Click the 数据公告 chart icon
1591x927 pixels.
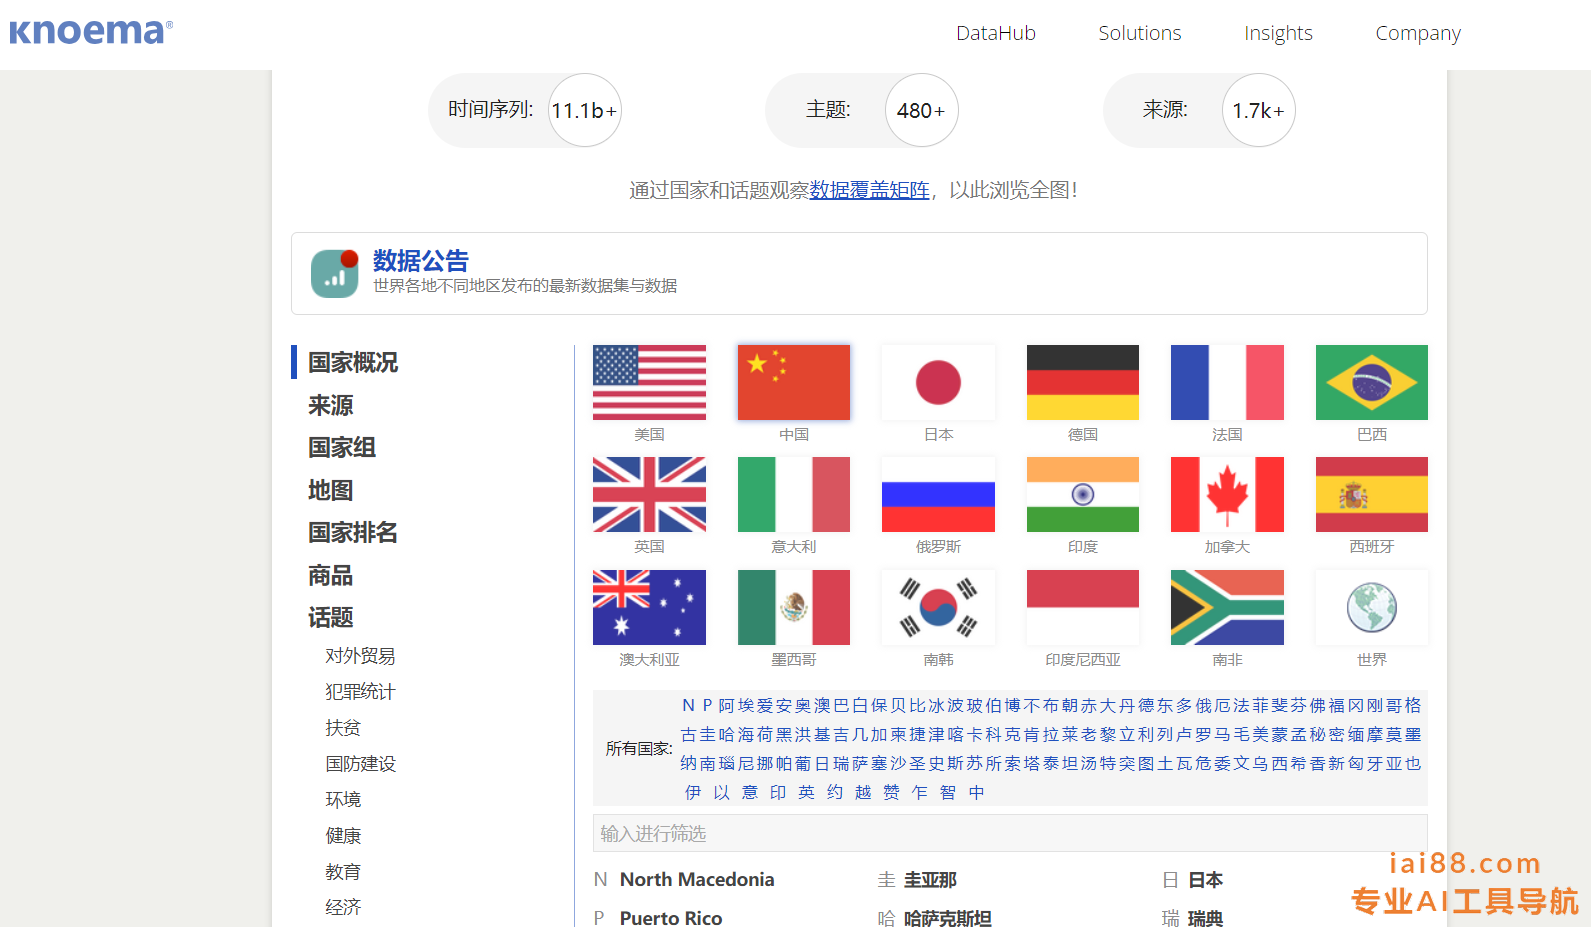point(335,274)
